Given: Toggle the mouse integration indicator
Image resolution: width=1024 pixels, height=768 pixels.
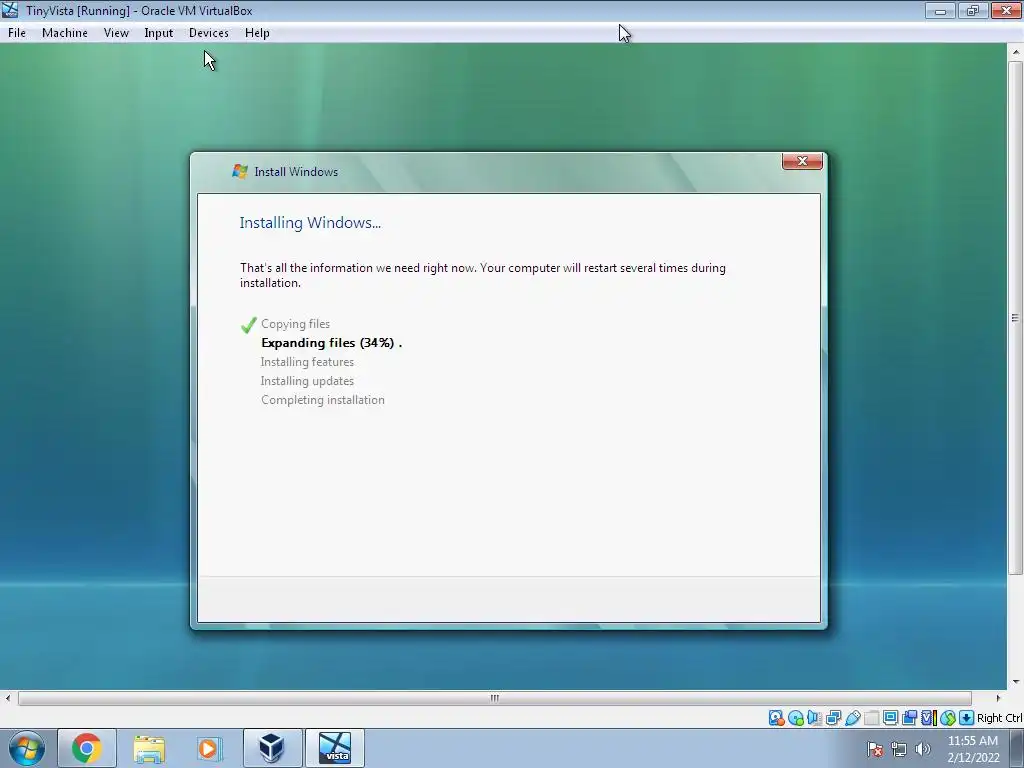Looking at the screenshot, I should pos(948,718).
